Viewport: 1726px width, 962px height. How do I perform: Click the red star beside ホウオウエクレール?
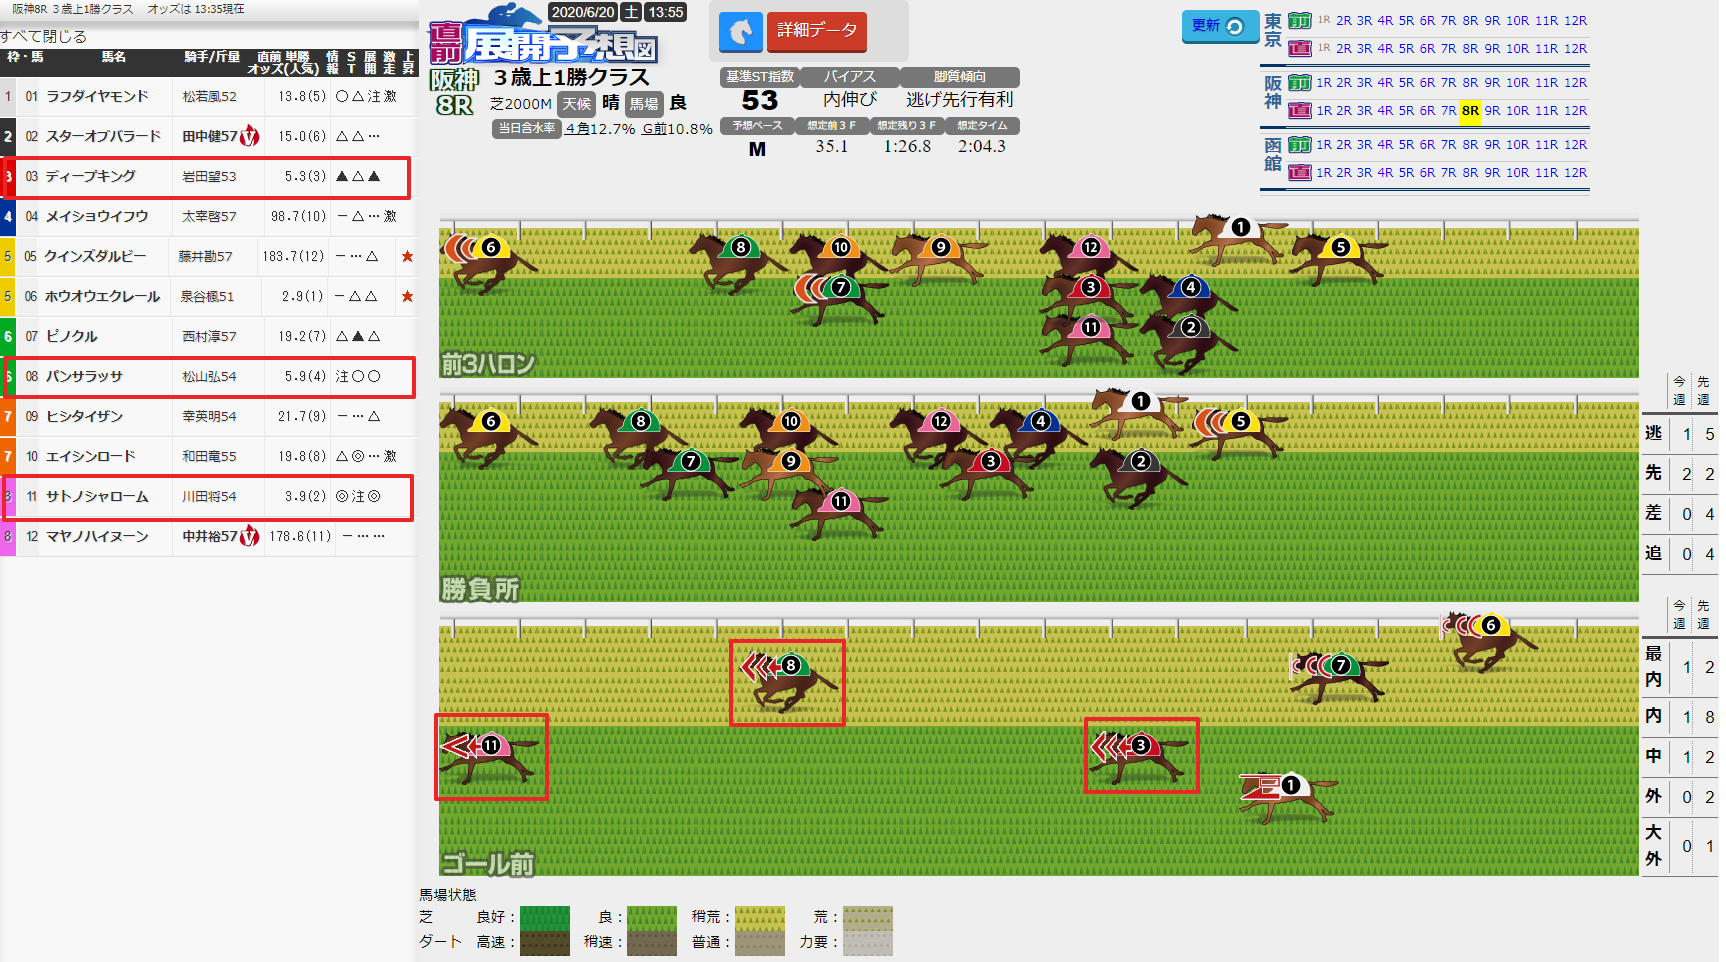[x=407, y=297]
